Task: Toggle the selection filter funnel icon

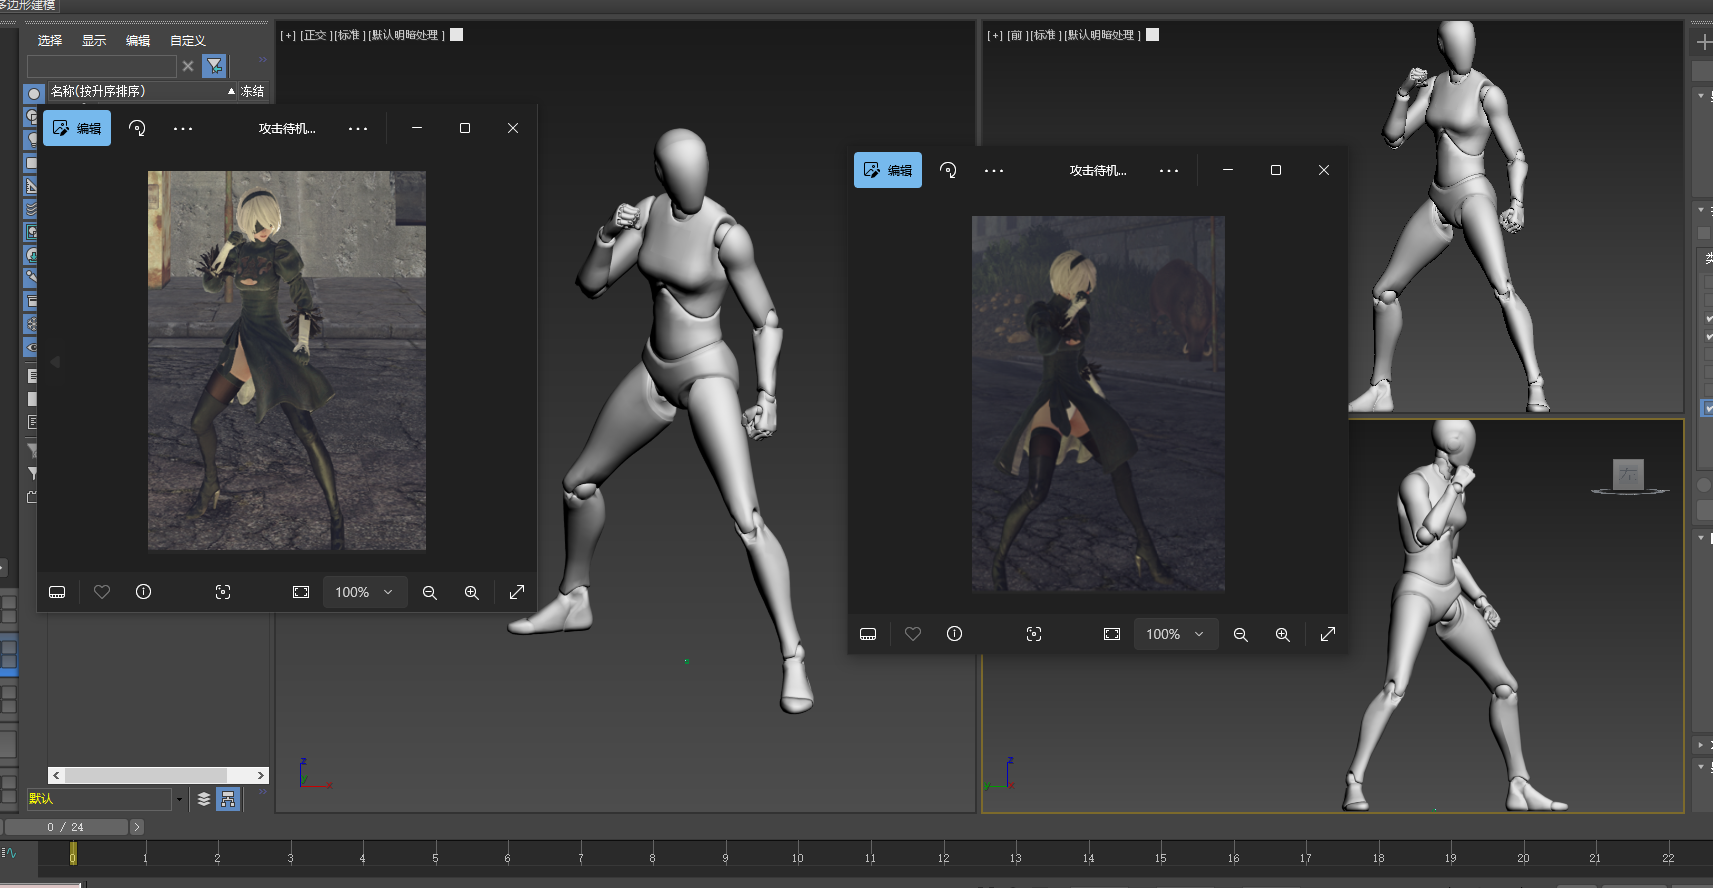Action: coord(214,66)
